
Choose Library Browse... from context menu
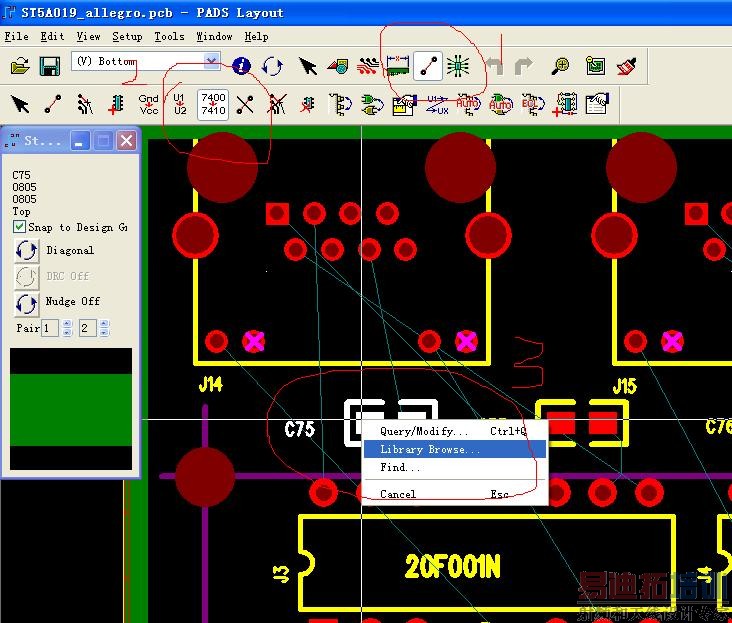430,450
